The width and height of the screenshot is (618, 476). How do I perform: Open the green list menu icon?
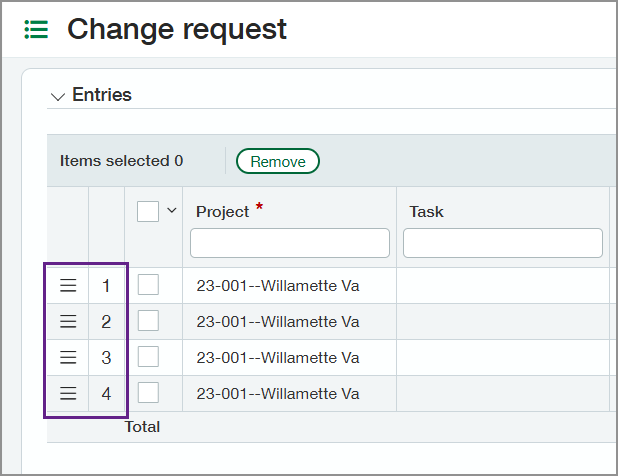(36, 30)
